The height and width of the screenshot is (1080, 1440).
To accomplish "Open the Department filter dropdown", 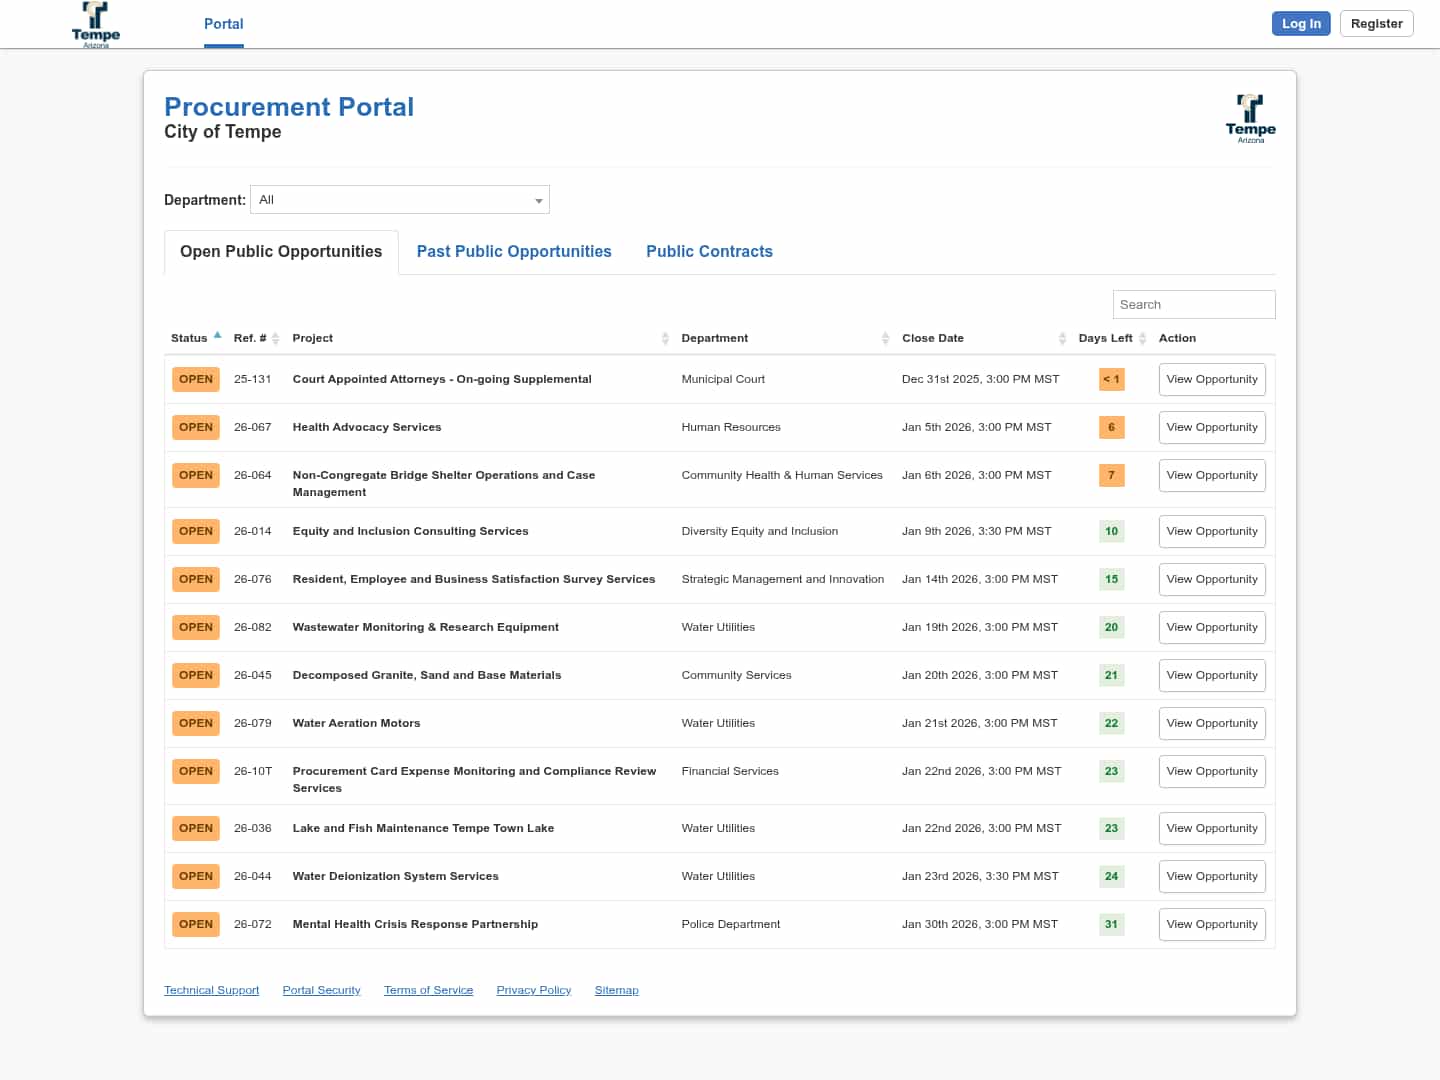I will click(400, 200).
